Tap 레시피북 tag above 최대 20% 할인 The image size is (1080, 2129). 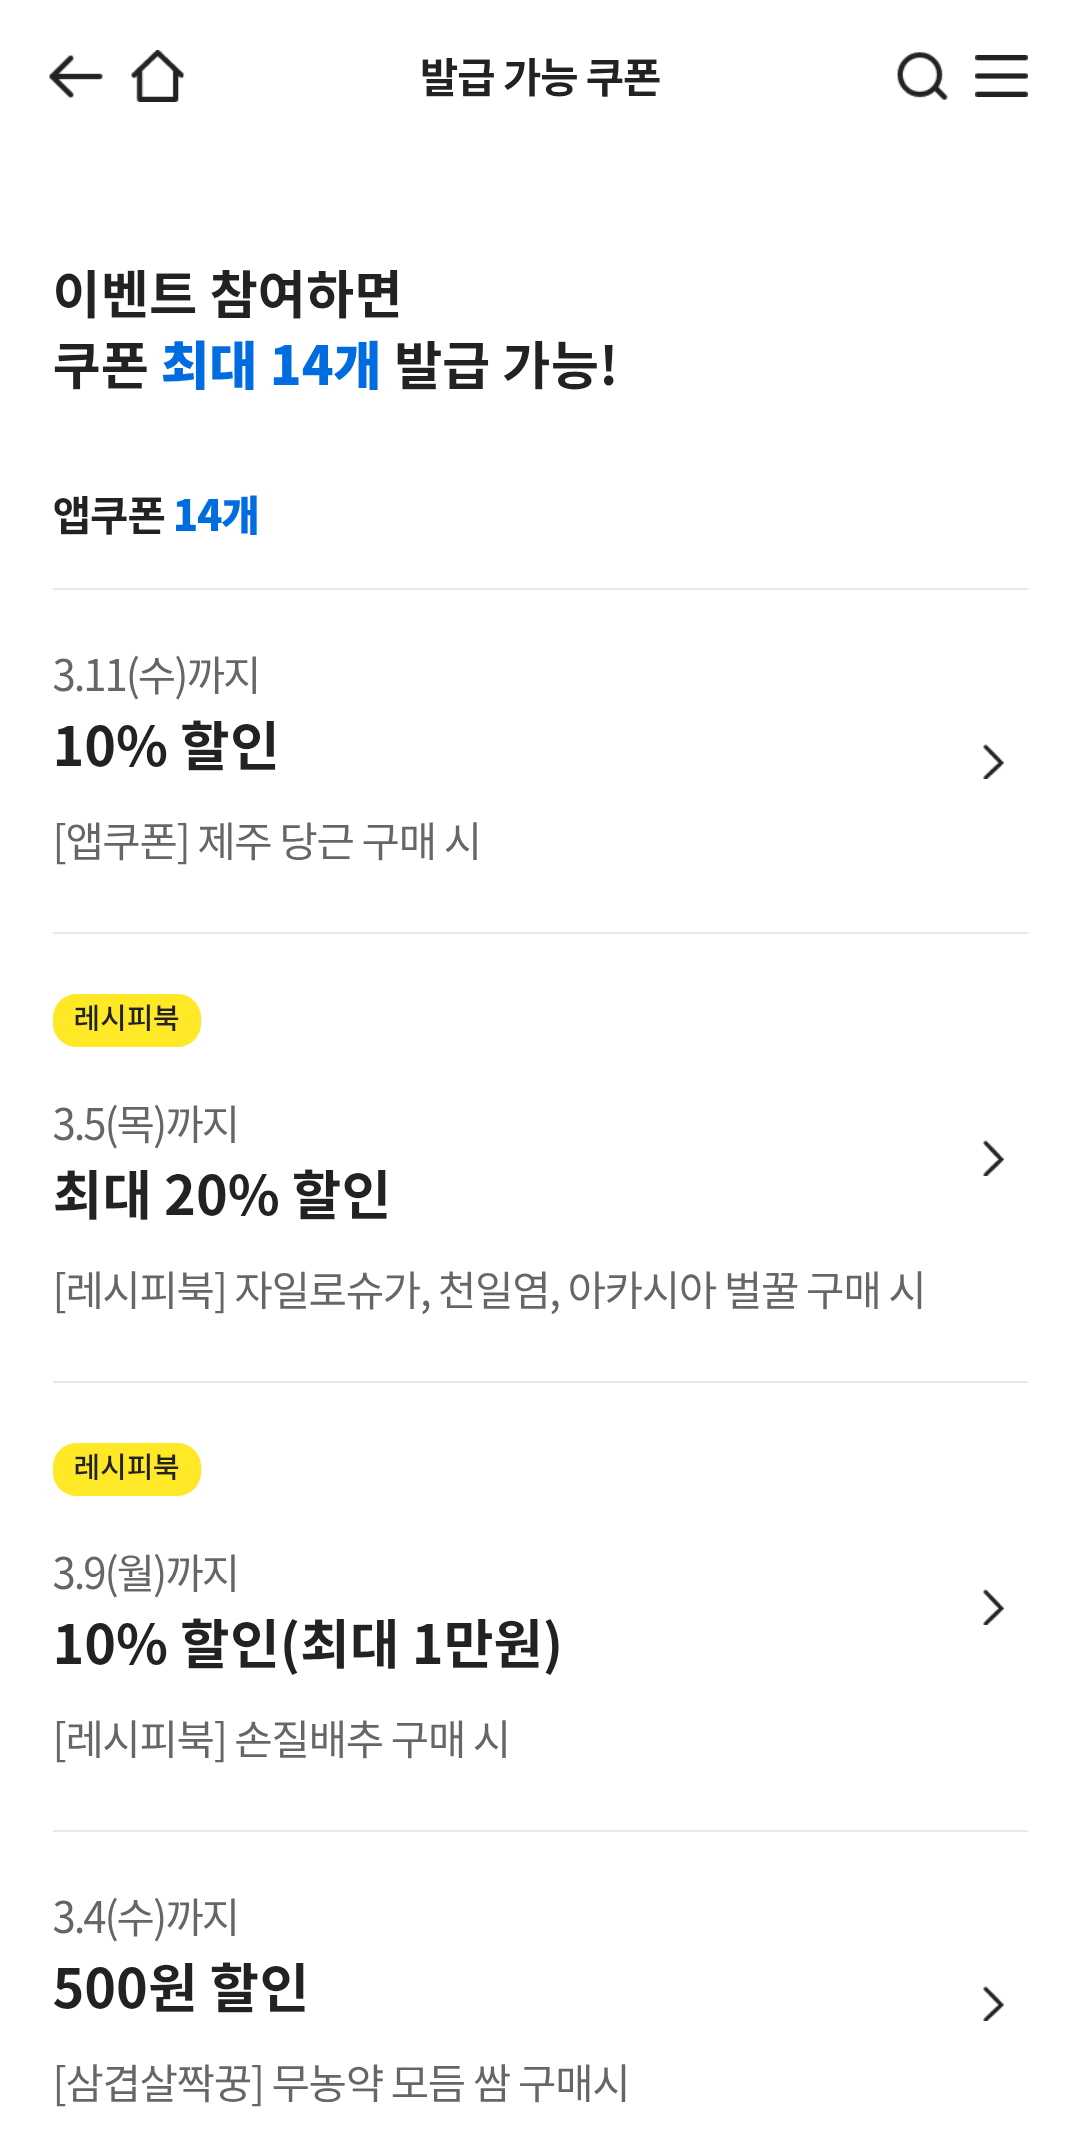pyautogui.click(x=127, y=1020)
